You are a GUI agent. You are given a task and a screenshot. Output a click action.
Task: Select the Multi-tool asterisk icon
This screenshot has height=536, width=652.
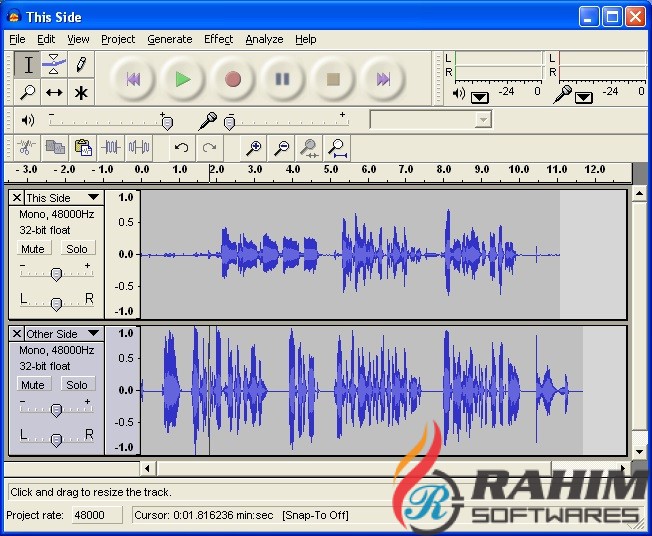point(81,92)
